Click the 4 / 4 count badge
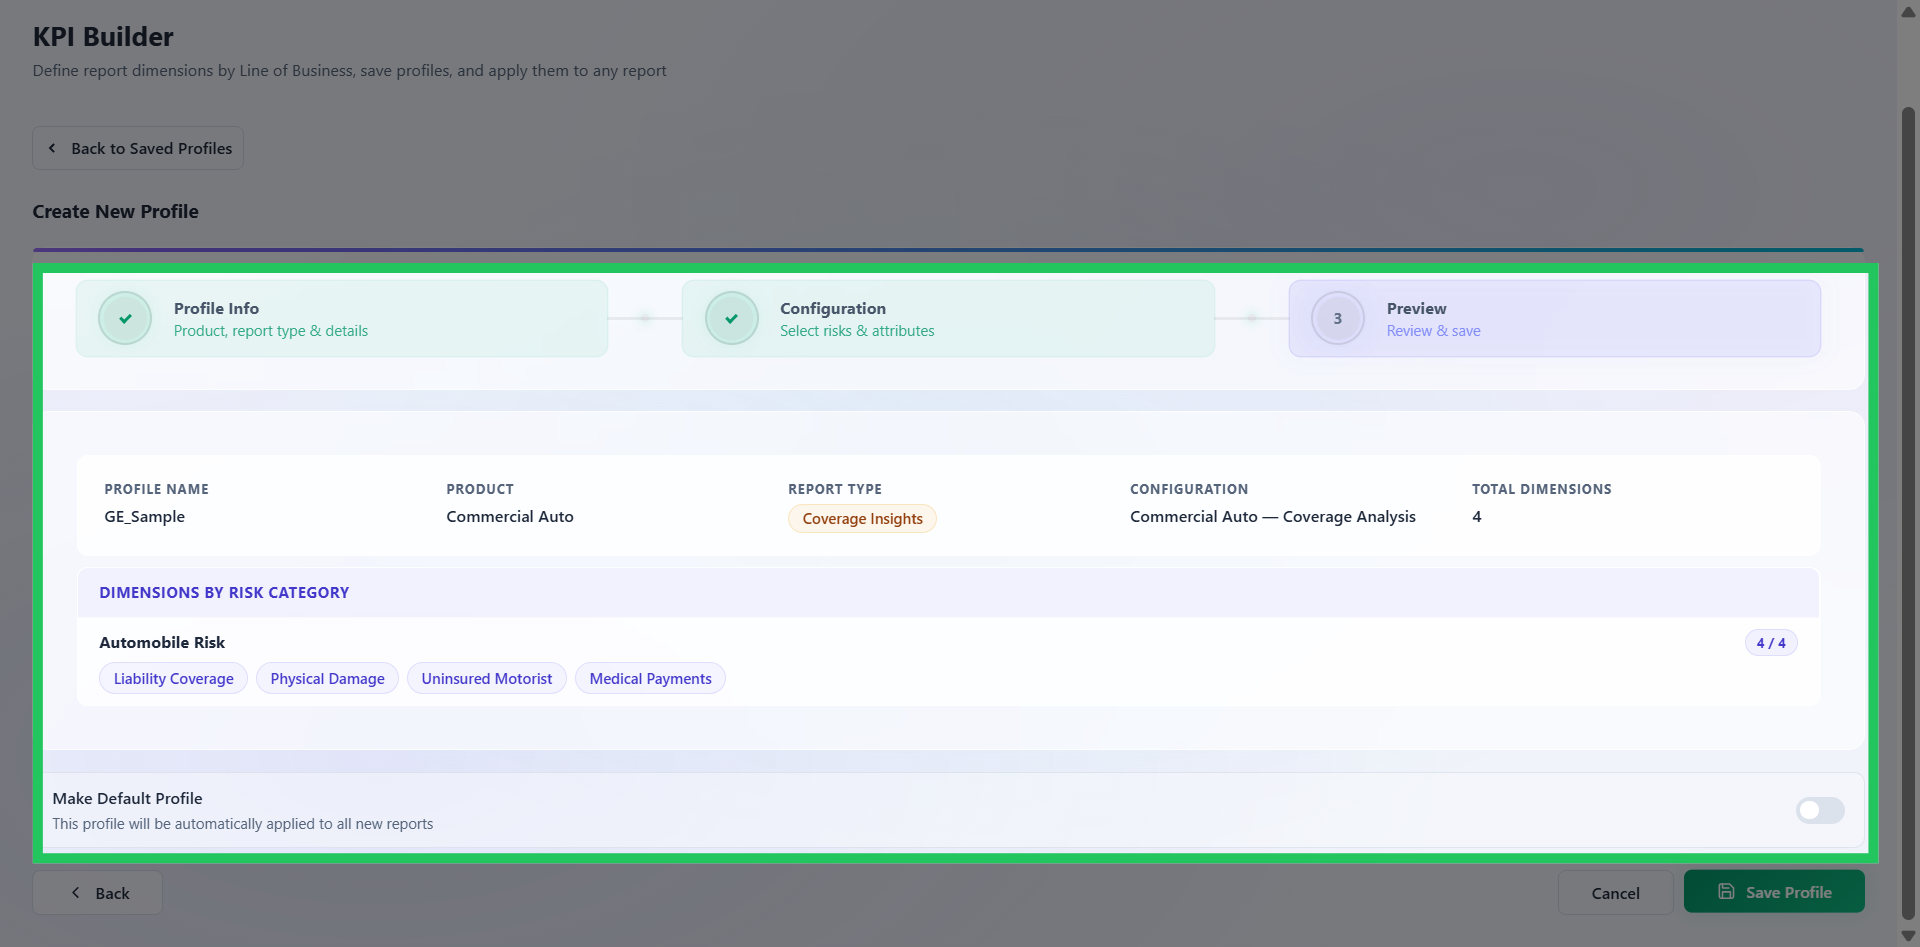 (x=1771, y=643)
